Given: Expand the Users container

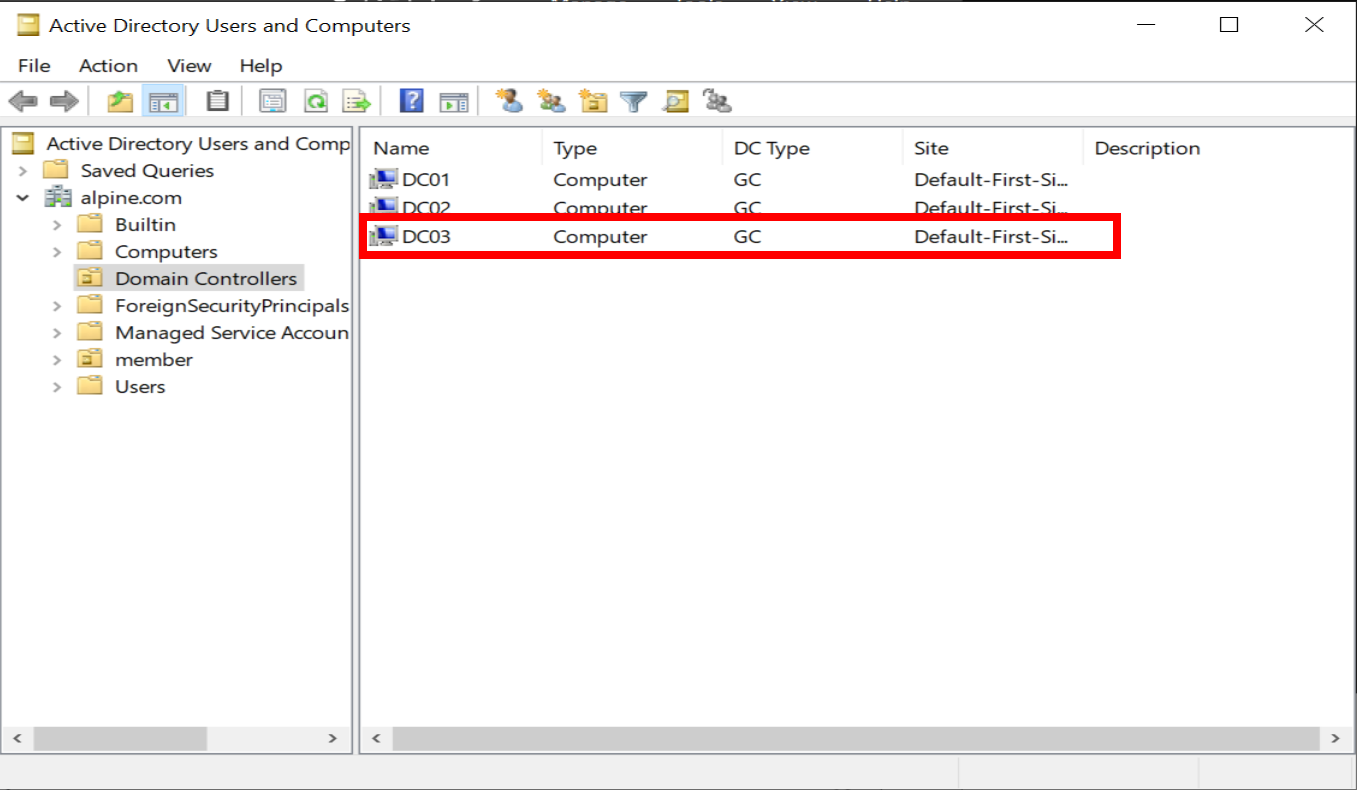Looking at the screenshot, I should click(57, 387).
